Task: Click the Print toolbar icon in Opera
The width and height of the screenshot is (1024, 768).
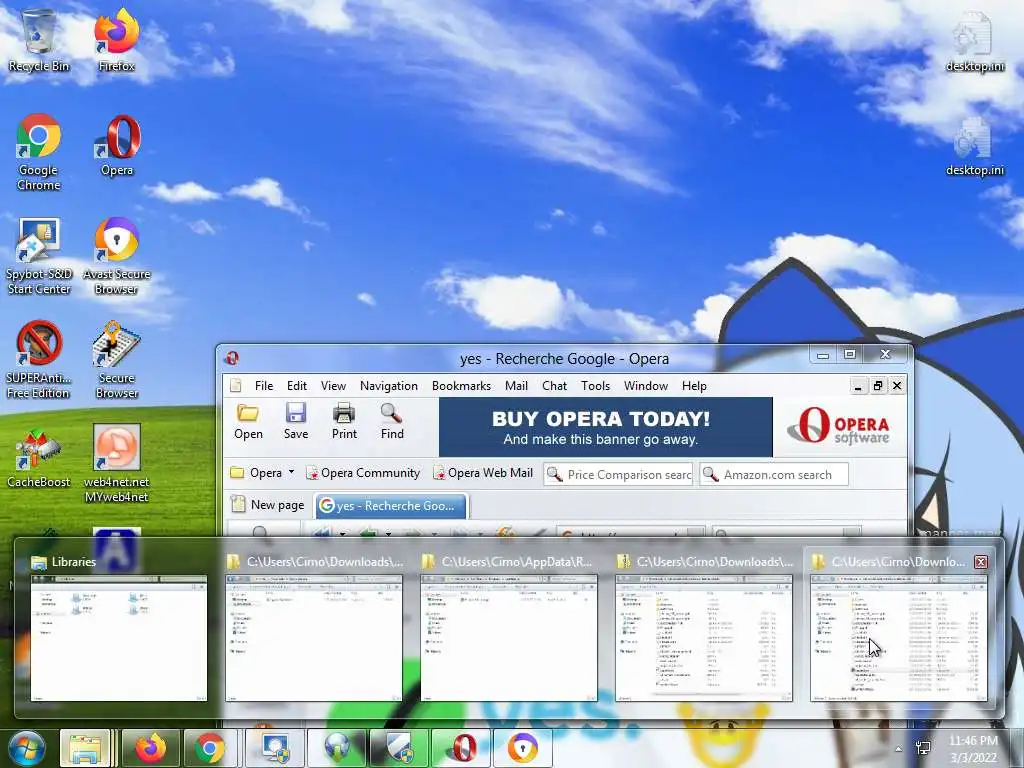Action: 344,421
